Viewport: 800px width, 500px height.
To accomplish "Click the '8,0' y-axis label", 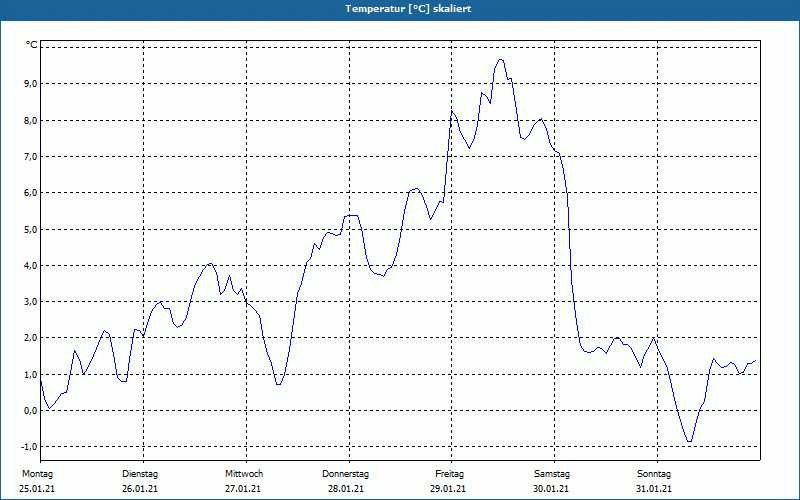I will [31, 120].
